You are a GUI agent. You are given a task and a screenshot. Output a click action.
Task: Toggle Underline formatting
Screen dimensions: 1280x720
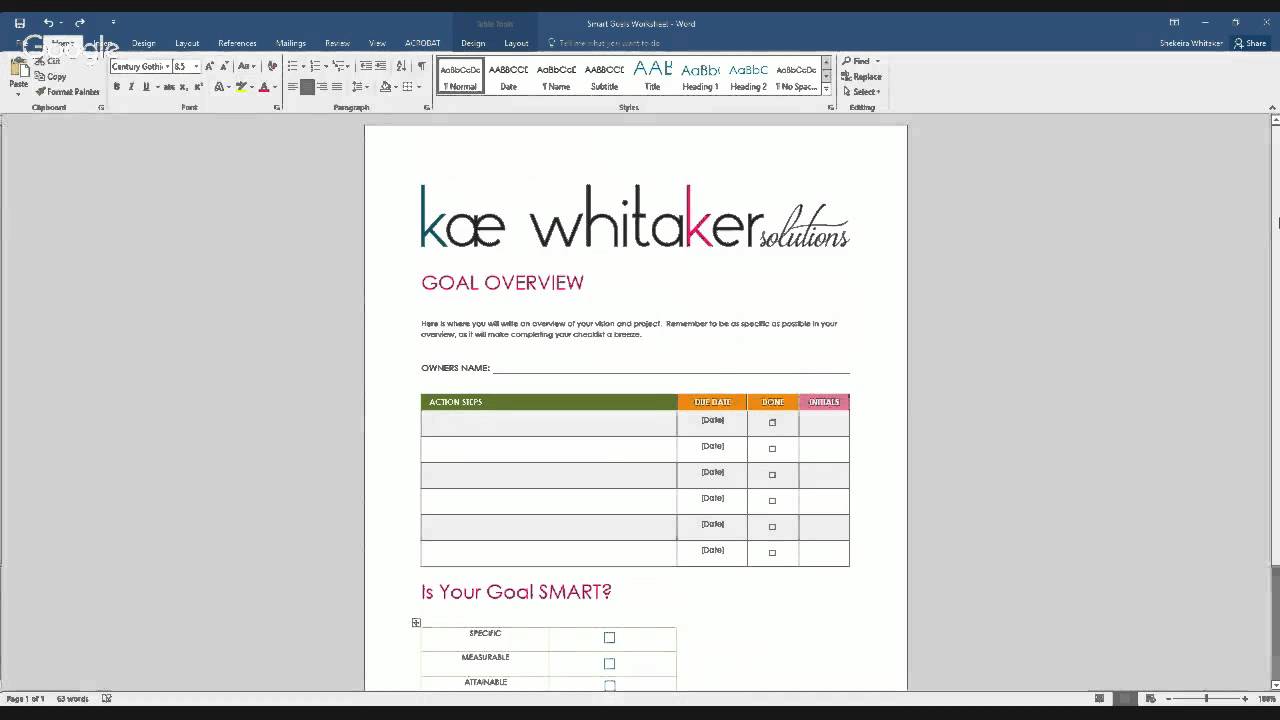click(146, 87)
